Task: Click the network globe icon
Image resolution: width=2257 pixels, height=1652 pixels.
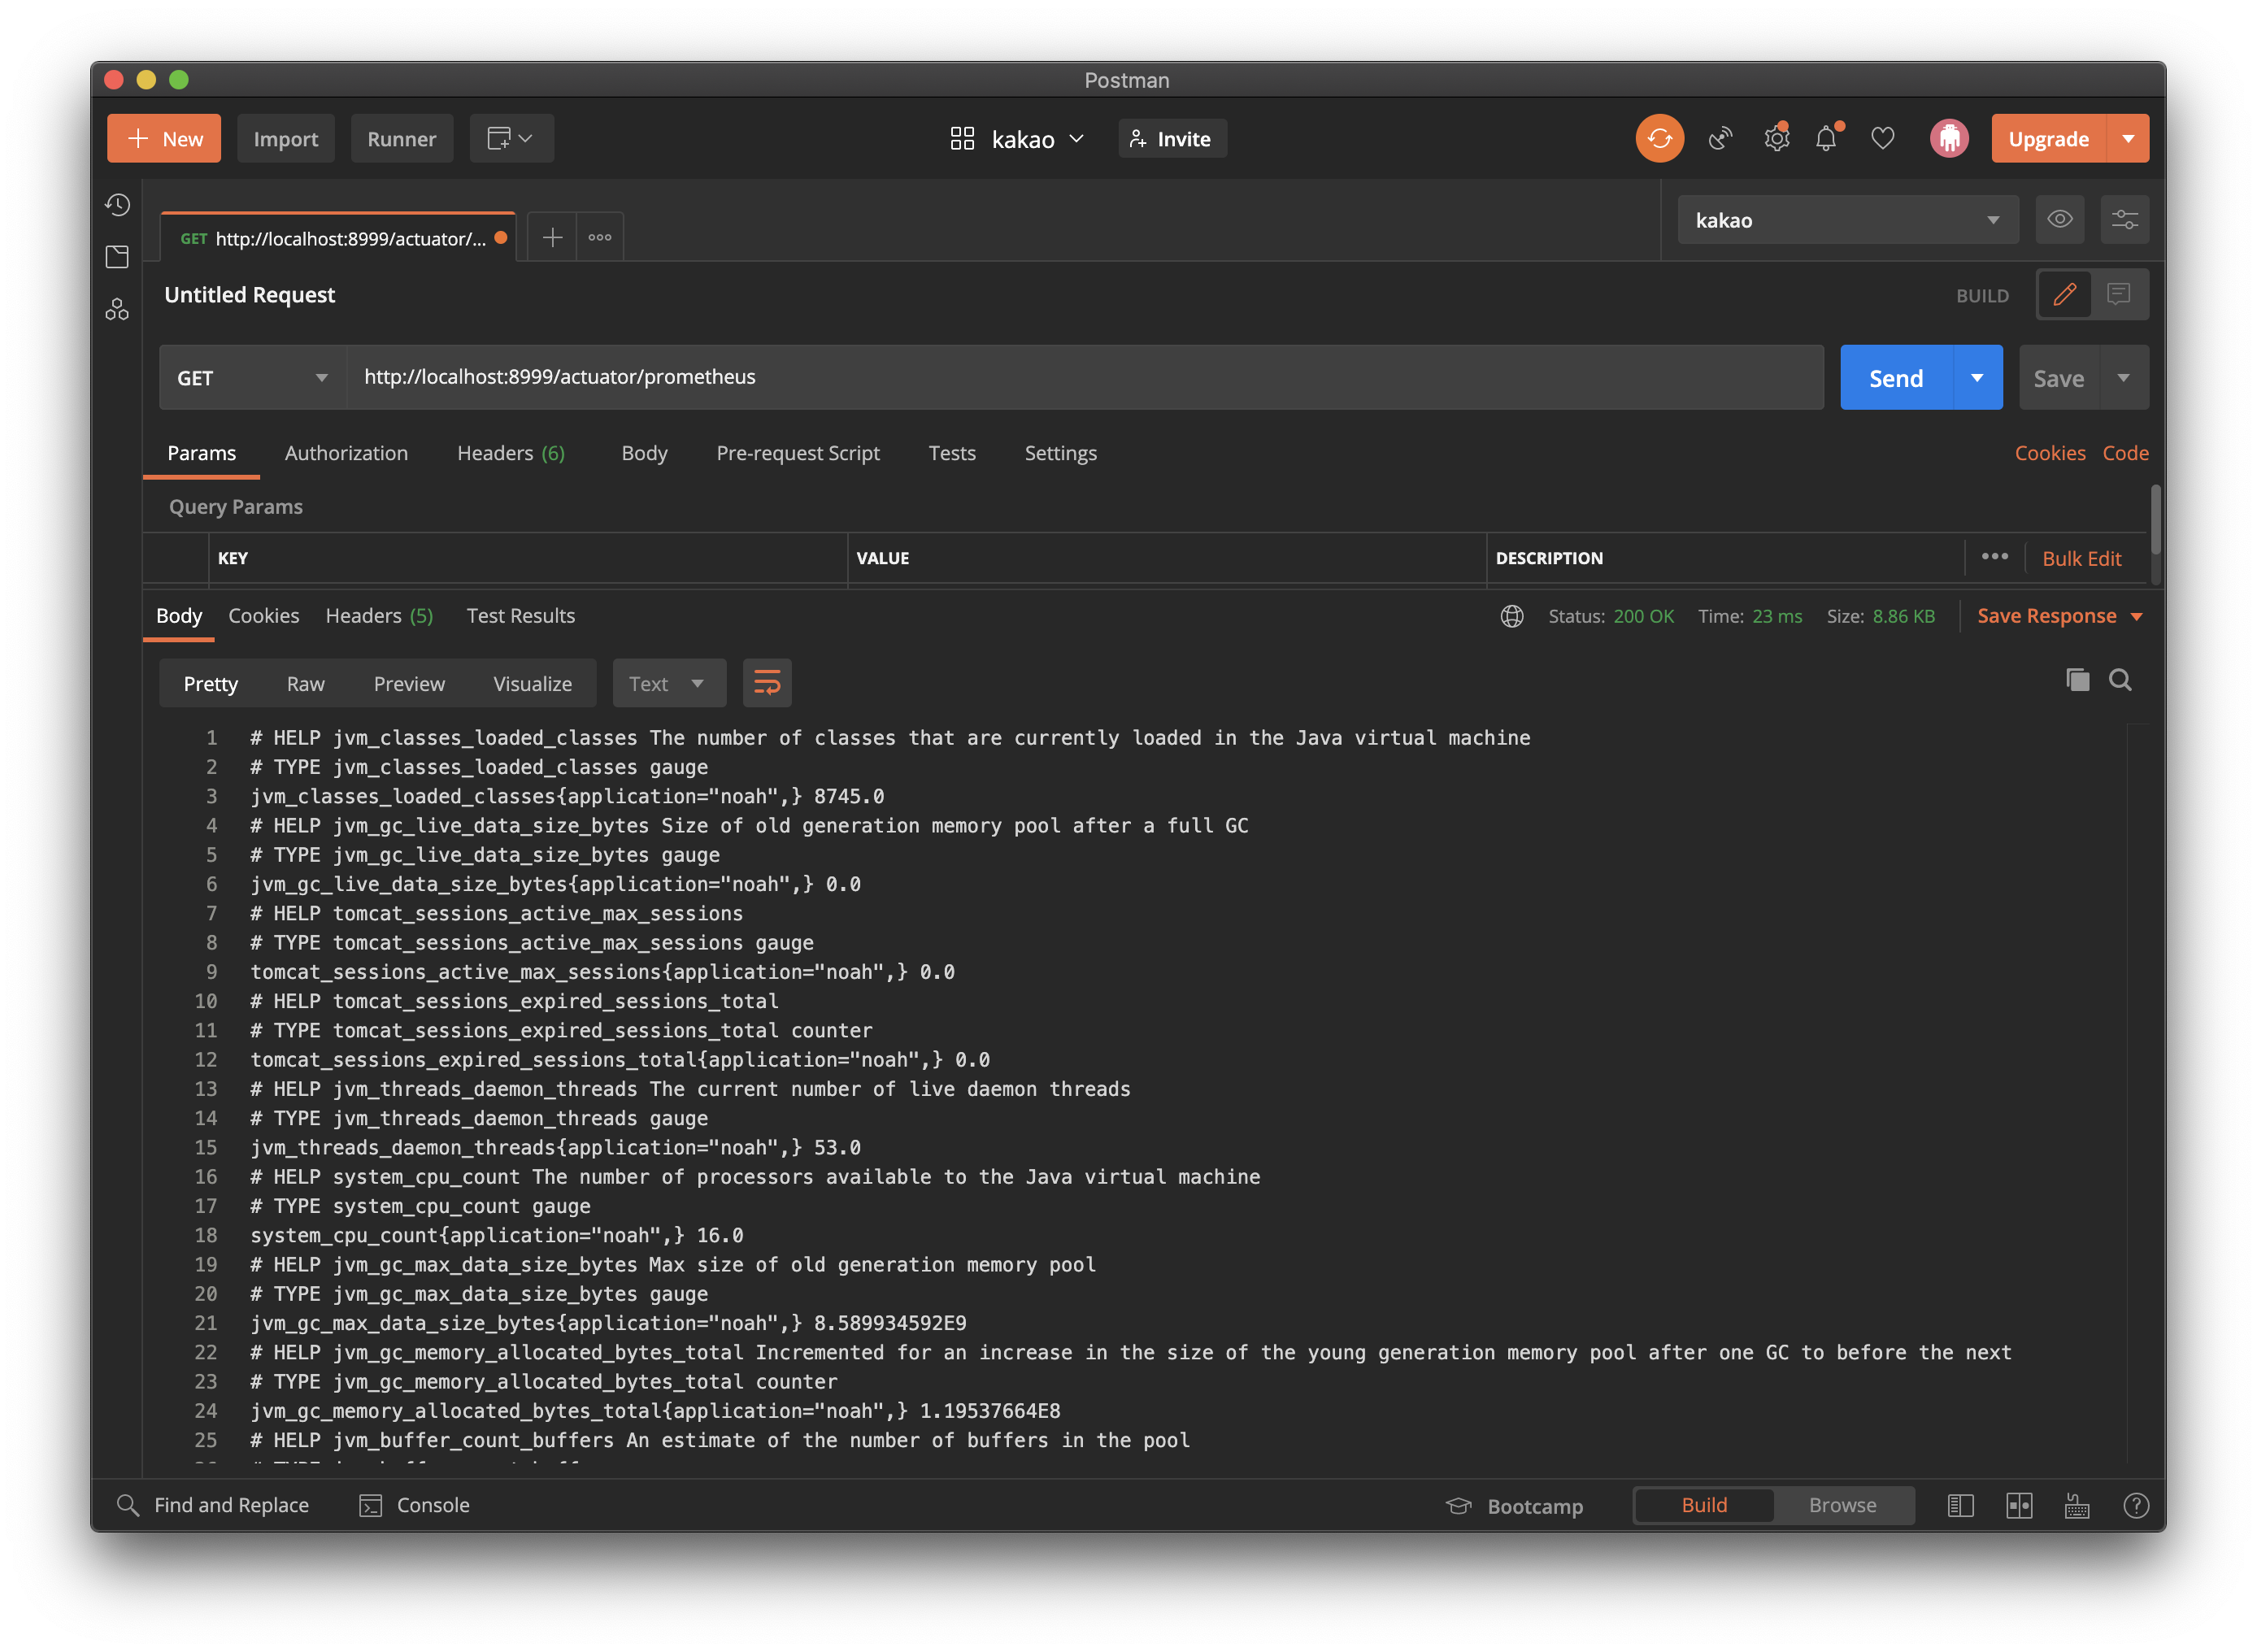Action: [x=1512, y=616]
